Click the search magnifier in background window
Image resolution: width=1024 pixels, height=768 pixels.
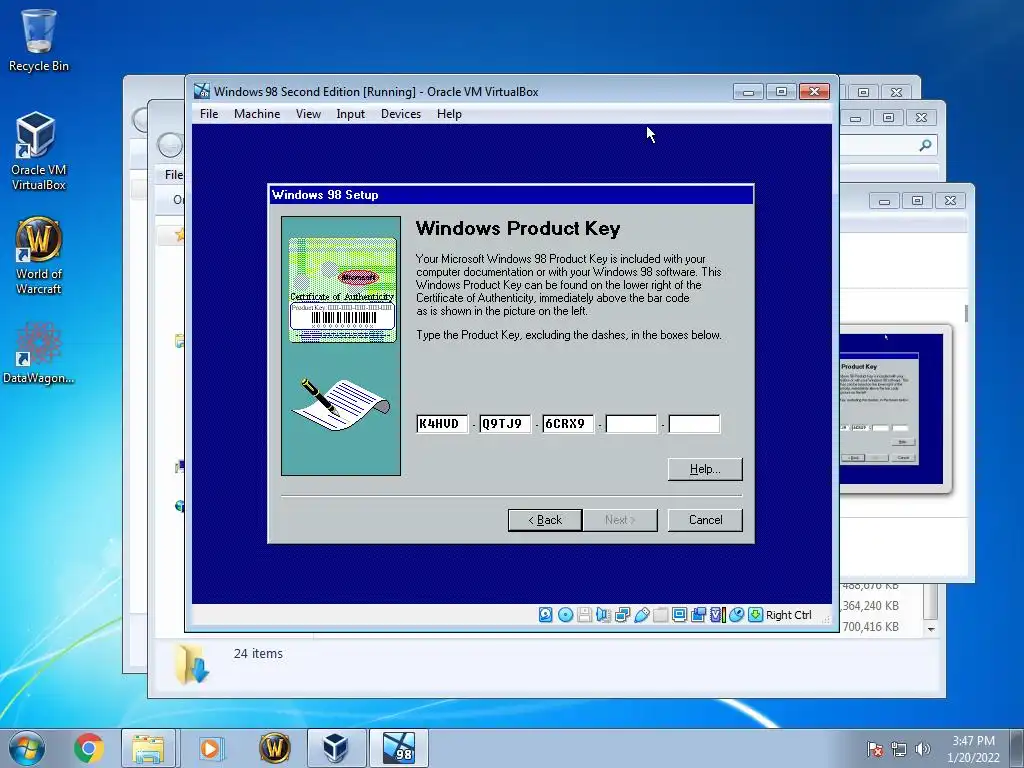coord(925,145)
